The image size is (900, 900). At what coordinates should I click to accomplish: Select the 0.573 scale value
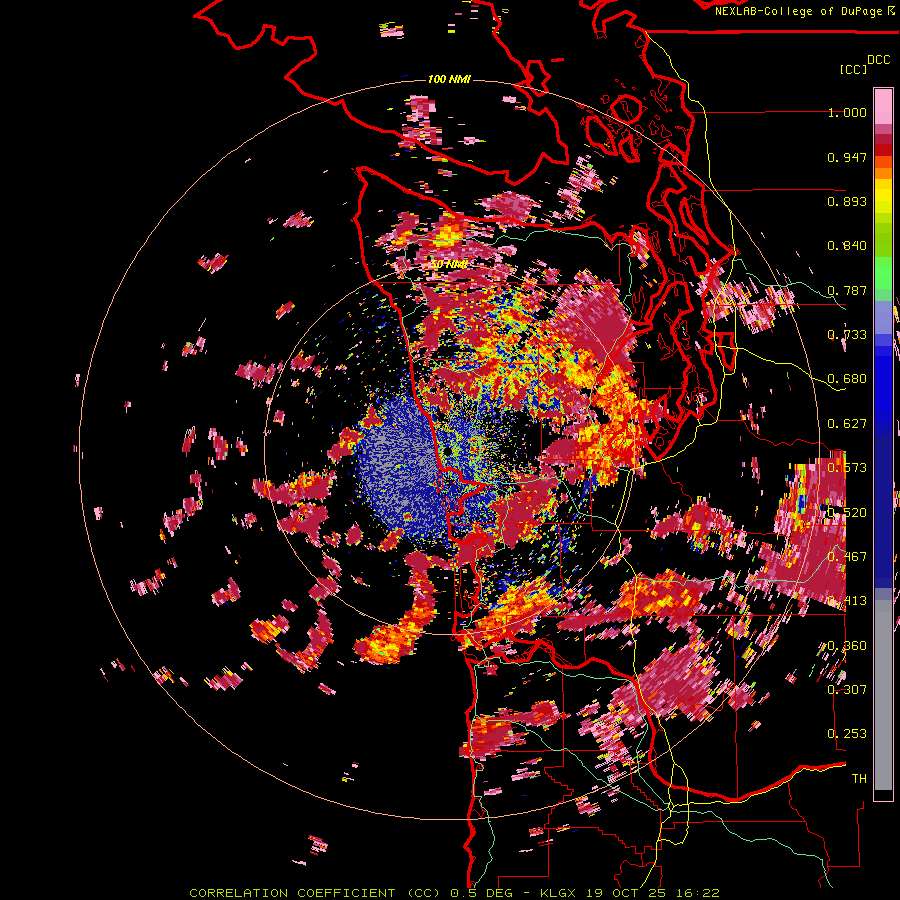pyautogui.click(x=847, y=468)
